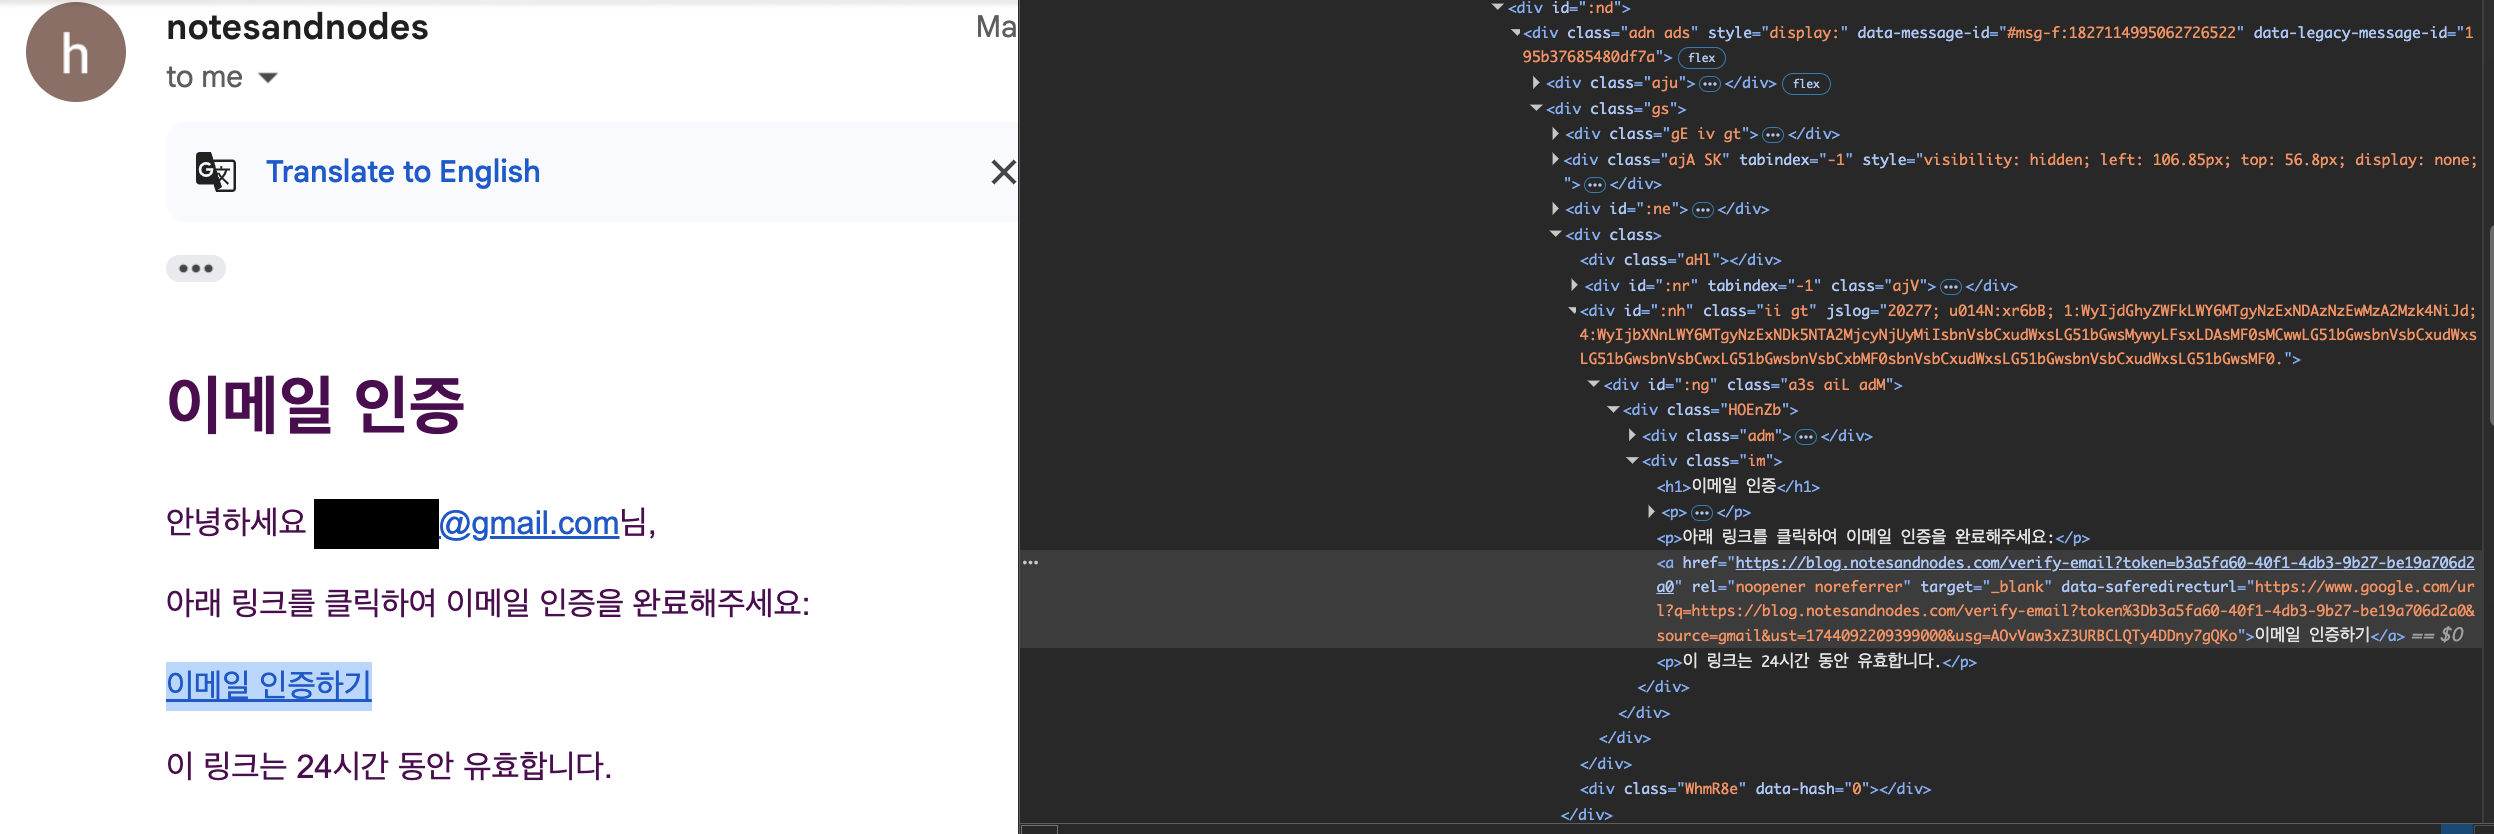Expand the div class="adm" node
This screenshot has width=2494, height=834.
point(1632,436)
